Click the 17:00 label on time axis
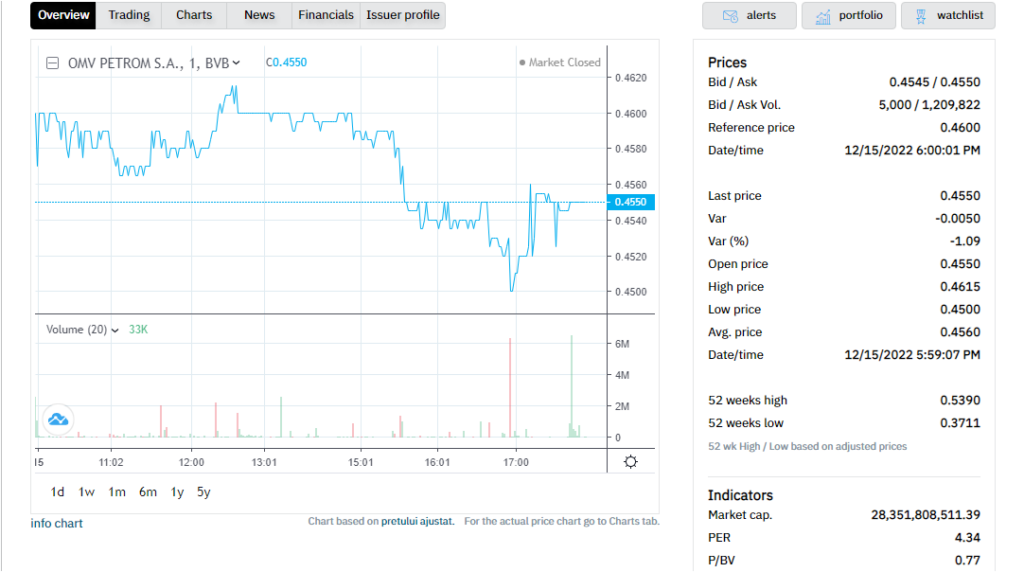Image resolution: width=1024 pixels, height=572 pixels. [x=516, y=463]
